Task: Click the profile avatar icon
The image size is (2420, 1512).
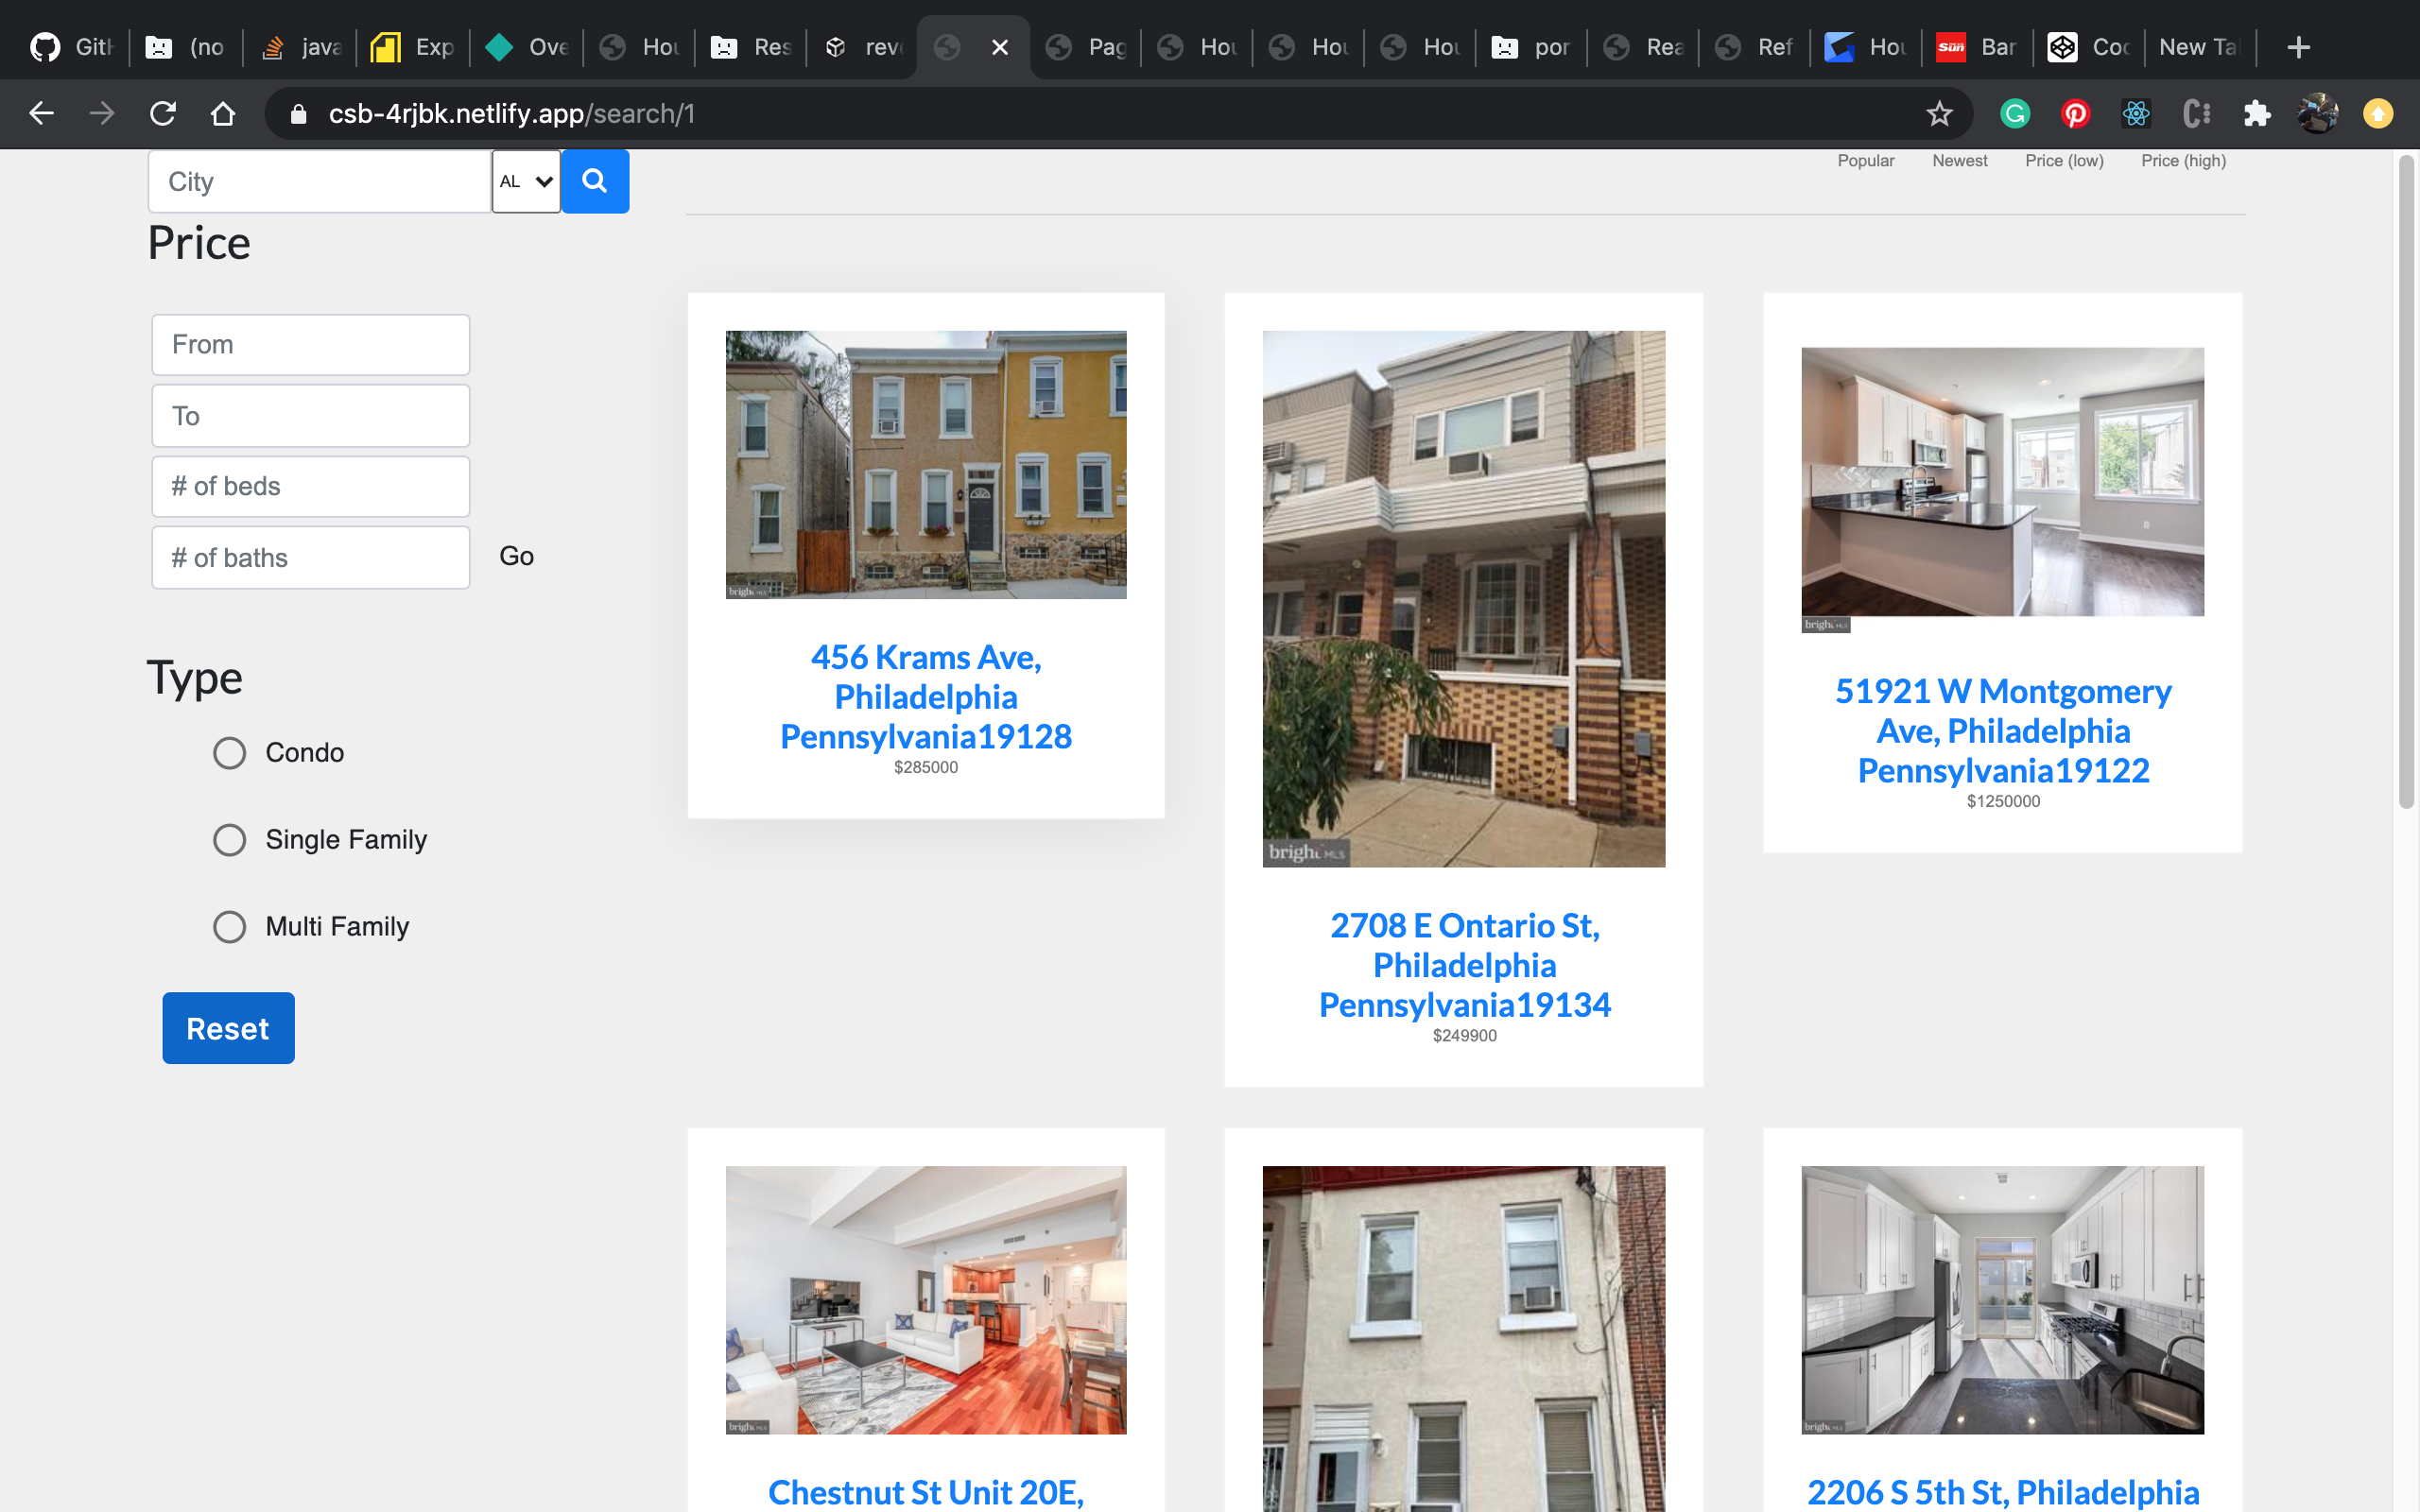Action: 2318,113
